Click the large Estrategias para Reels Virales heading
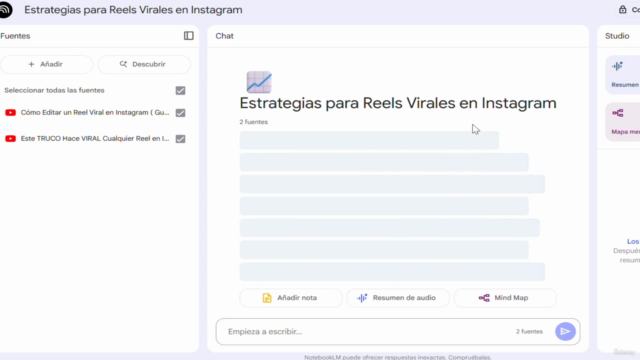The width and height of the screenshot is (640, 360). click(398, 103)
